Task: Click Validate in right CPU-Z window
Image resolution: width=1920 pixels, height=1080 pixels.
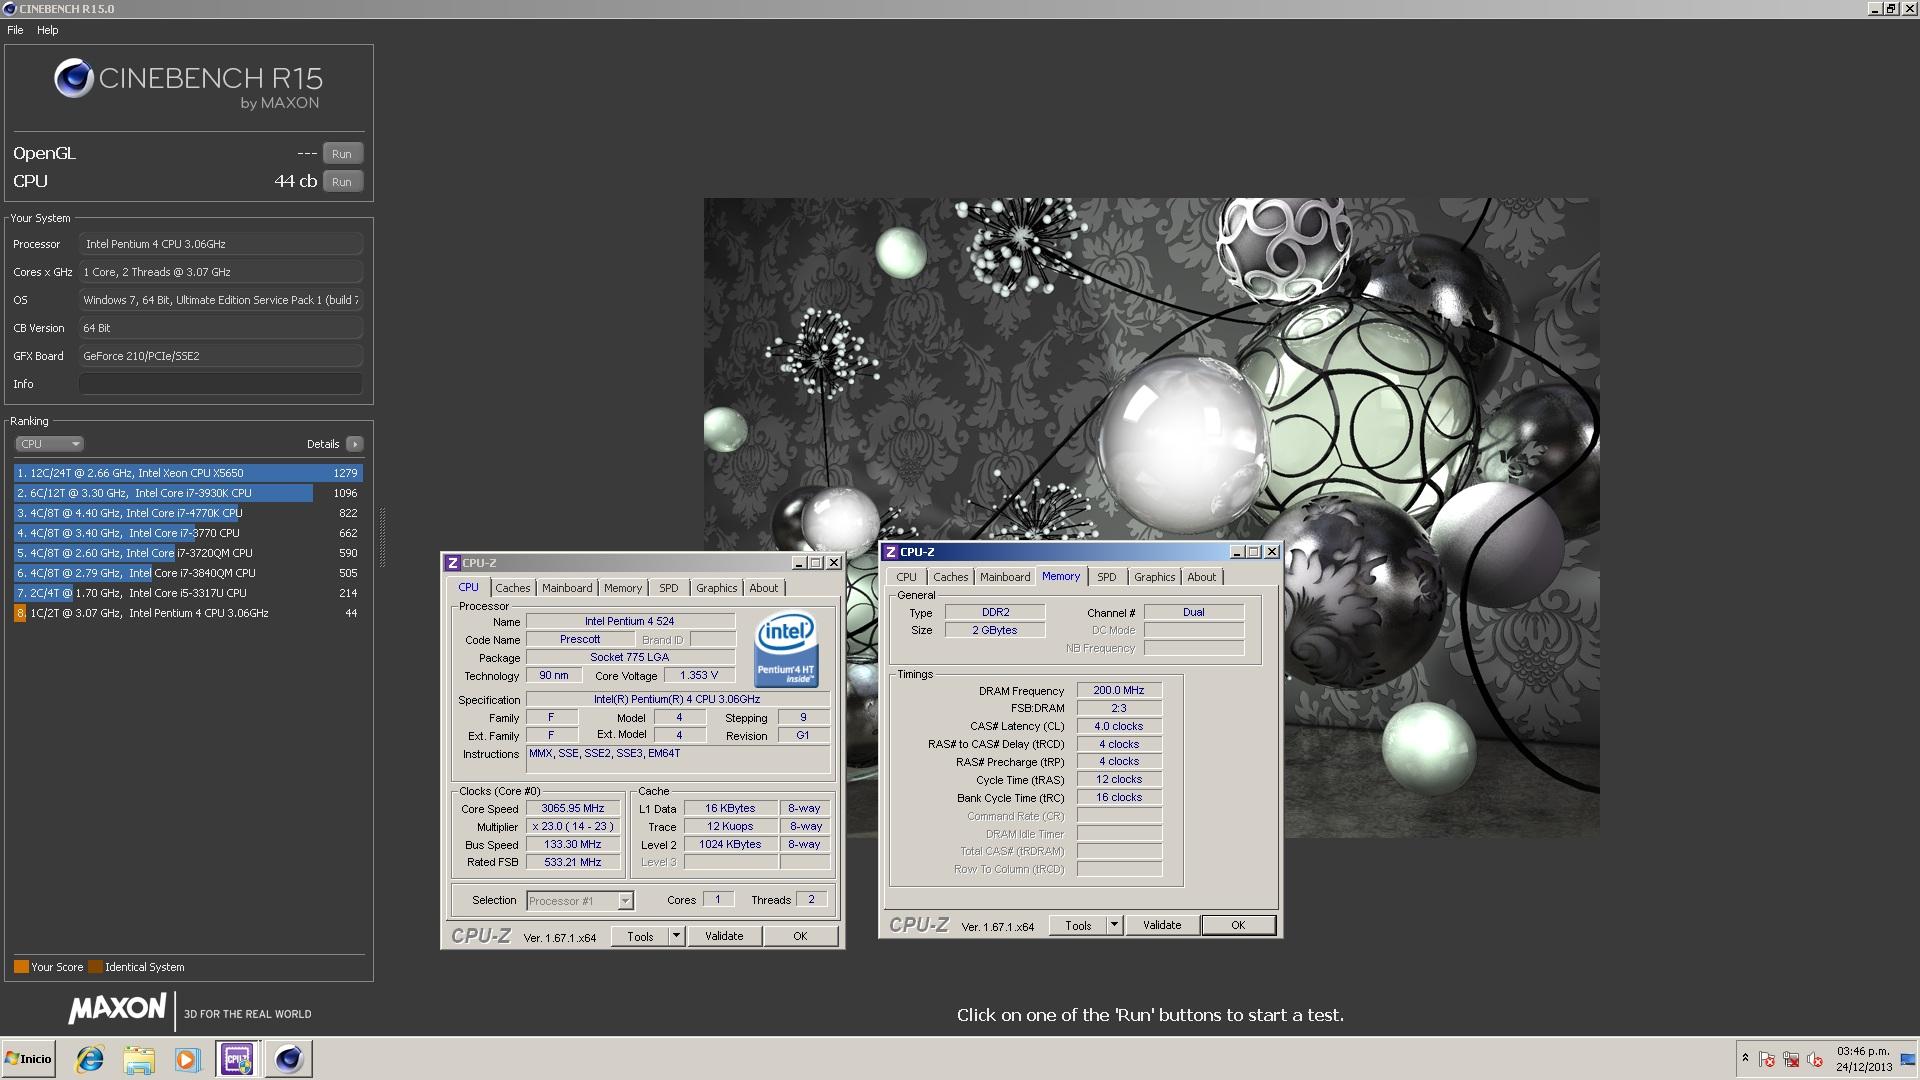Action: [x=1162, y=926]
